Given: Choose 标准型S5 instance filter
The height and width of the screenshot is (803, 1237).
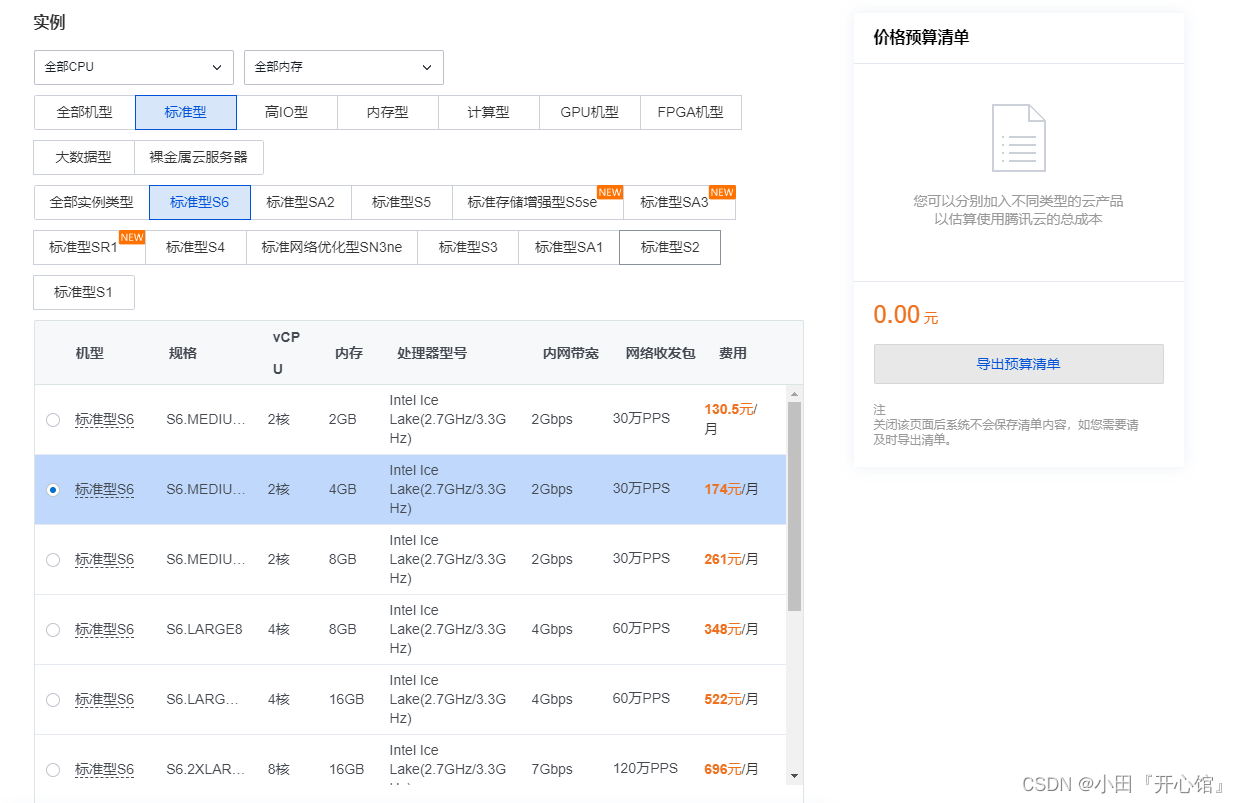Looking at the screenshot, I should (x=402, y=202).
